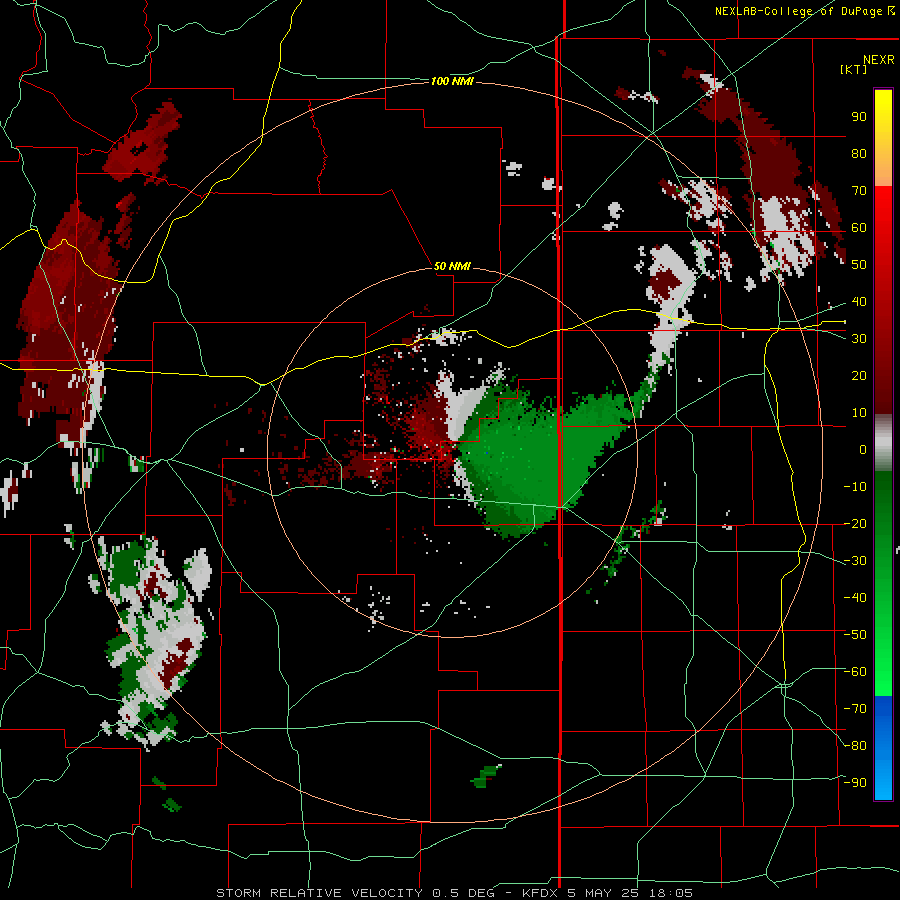Click the -10 value on the velocity scale

pos(855,487)
